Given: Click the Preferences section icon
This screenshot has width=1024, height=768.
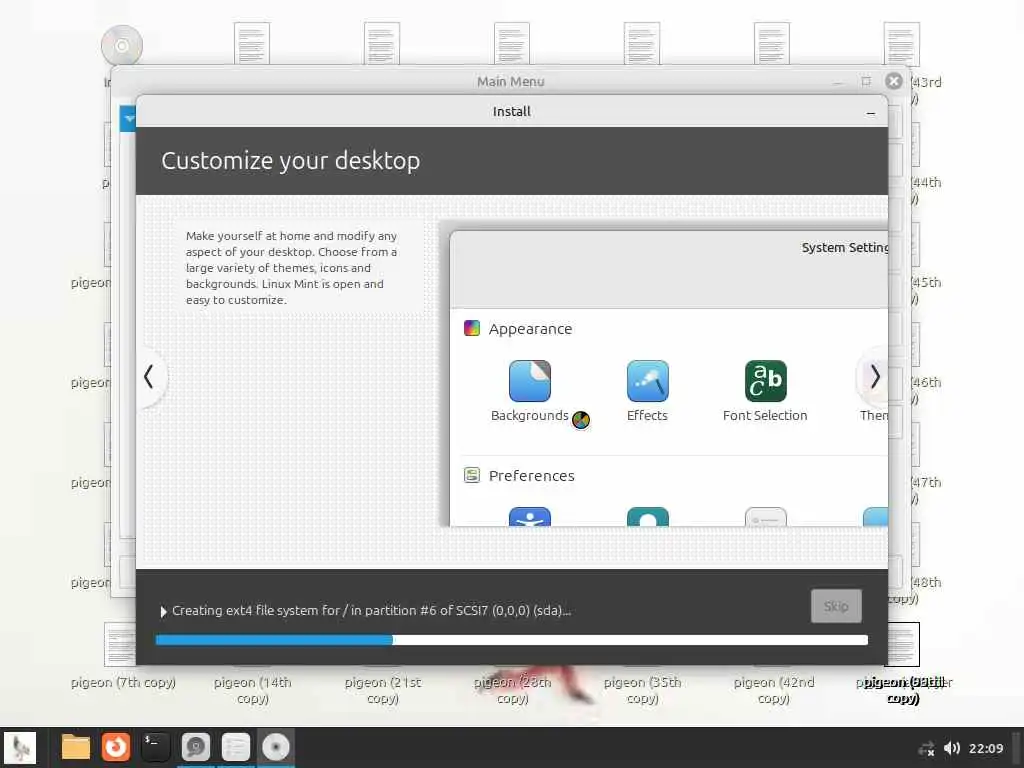Looking at the screenshot, I should (472, 475).
